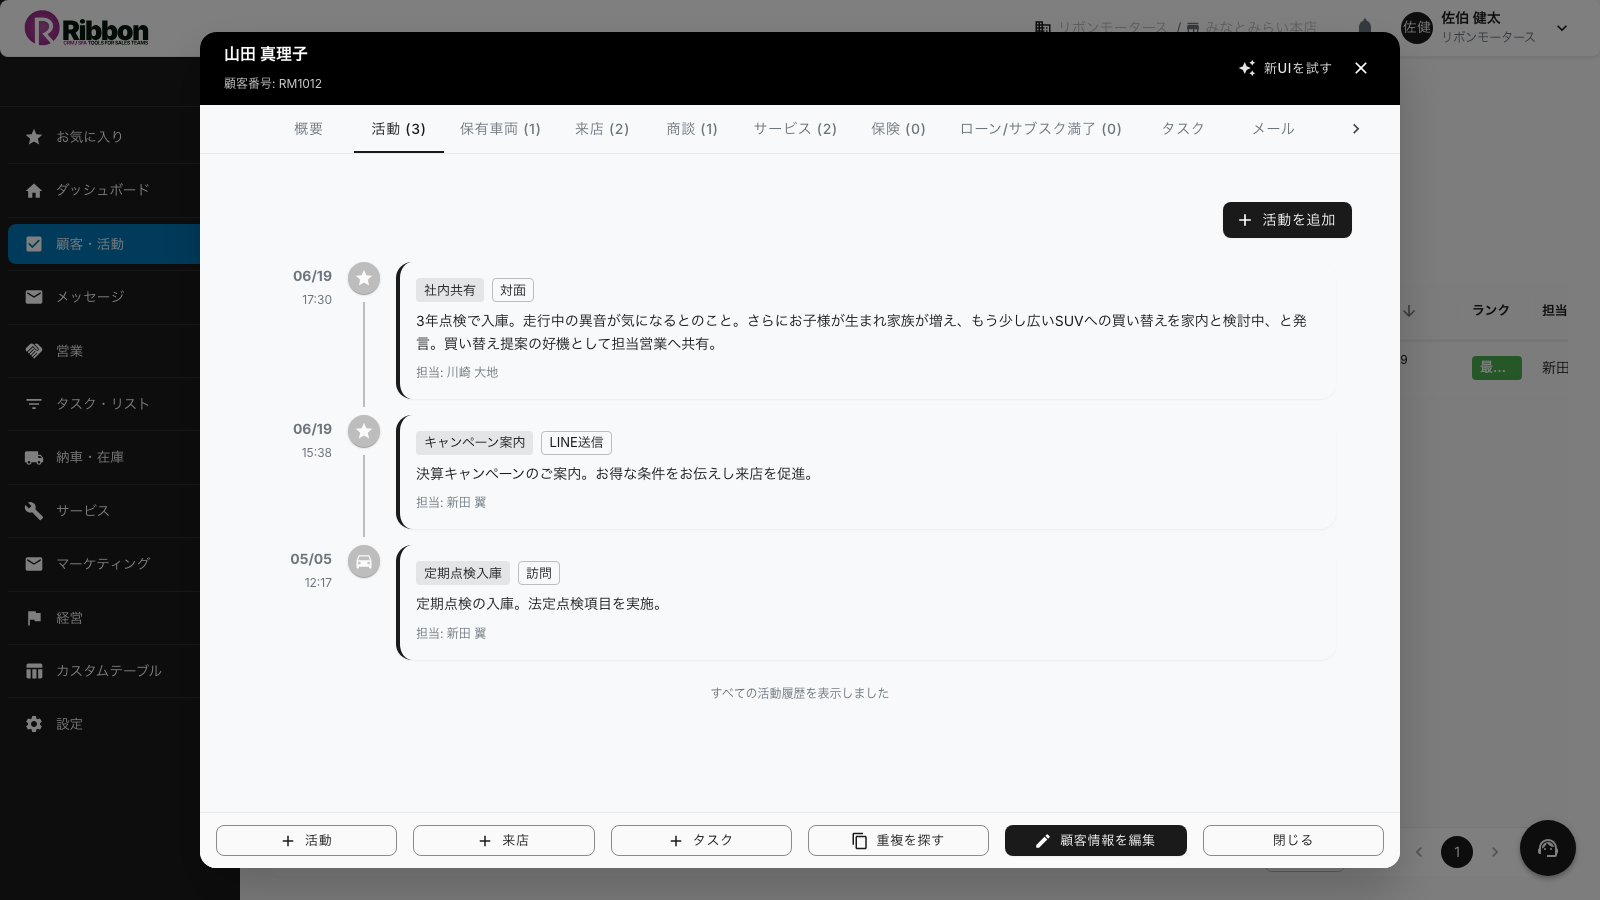Switch to メール tab
1600x900 pixels.
click(1273, 129)
